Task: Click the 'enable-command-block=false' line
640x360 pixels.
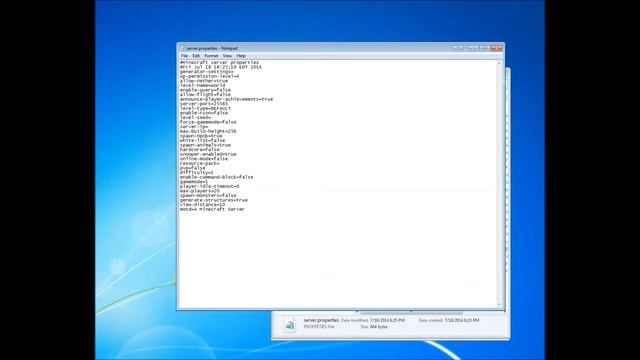Action: click(216, 177)
